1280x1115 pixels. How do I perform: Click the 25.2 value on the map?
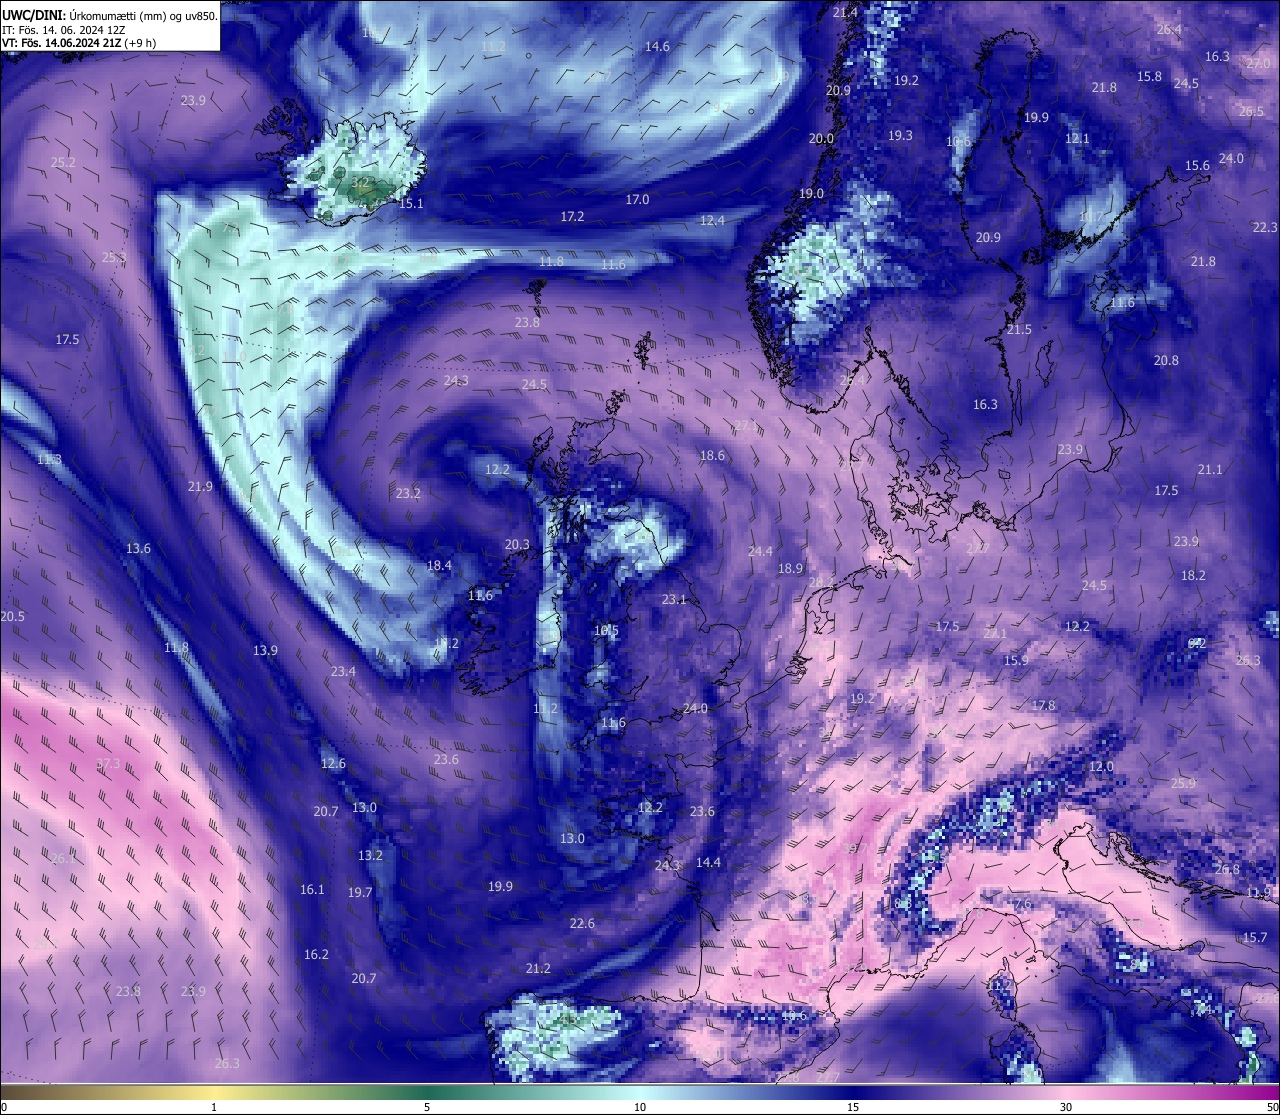pyautogui.click(x=63, y=162)
